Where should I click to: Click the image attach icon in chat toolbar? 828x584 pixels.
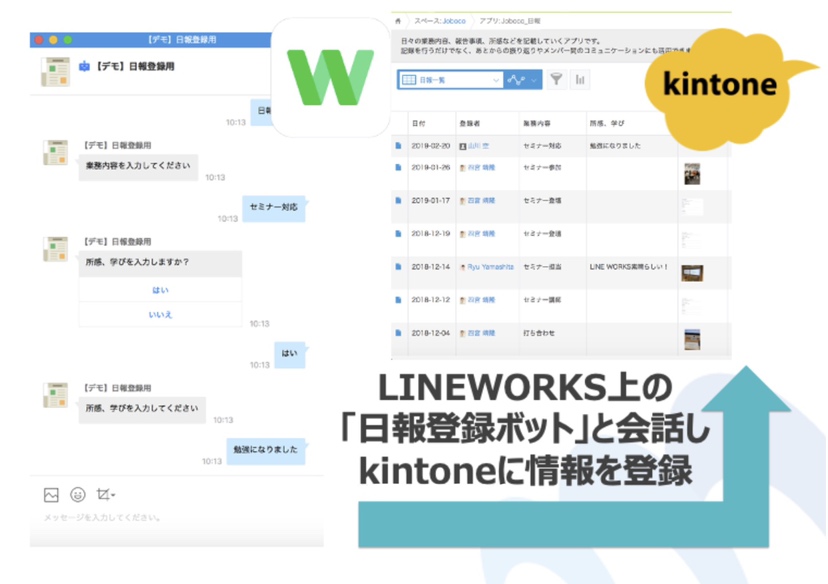pyautogui.click(x=51, y=495)
